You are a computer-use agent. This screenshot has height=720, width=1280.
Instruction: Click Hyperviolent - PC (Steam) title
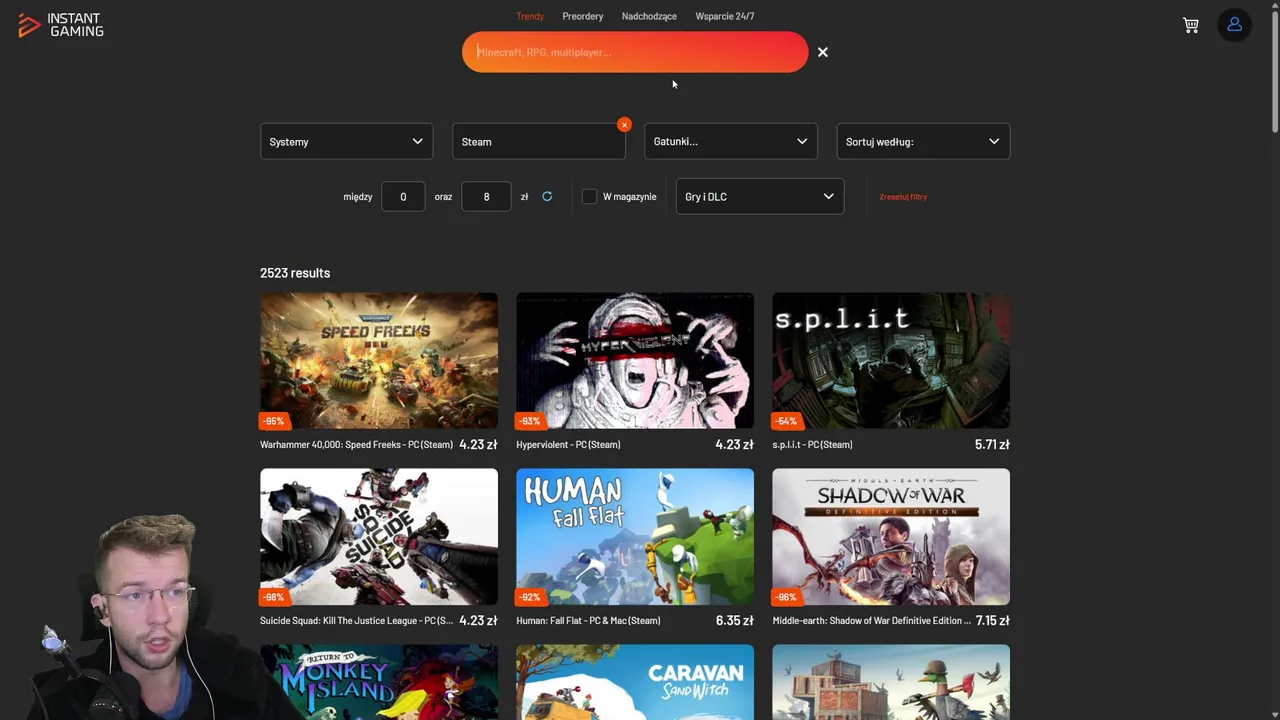tap(568, 445)
